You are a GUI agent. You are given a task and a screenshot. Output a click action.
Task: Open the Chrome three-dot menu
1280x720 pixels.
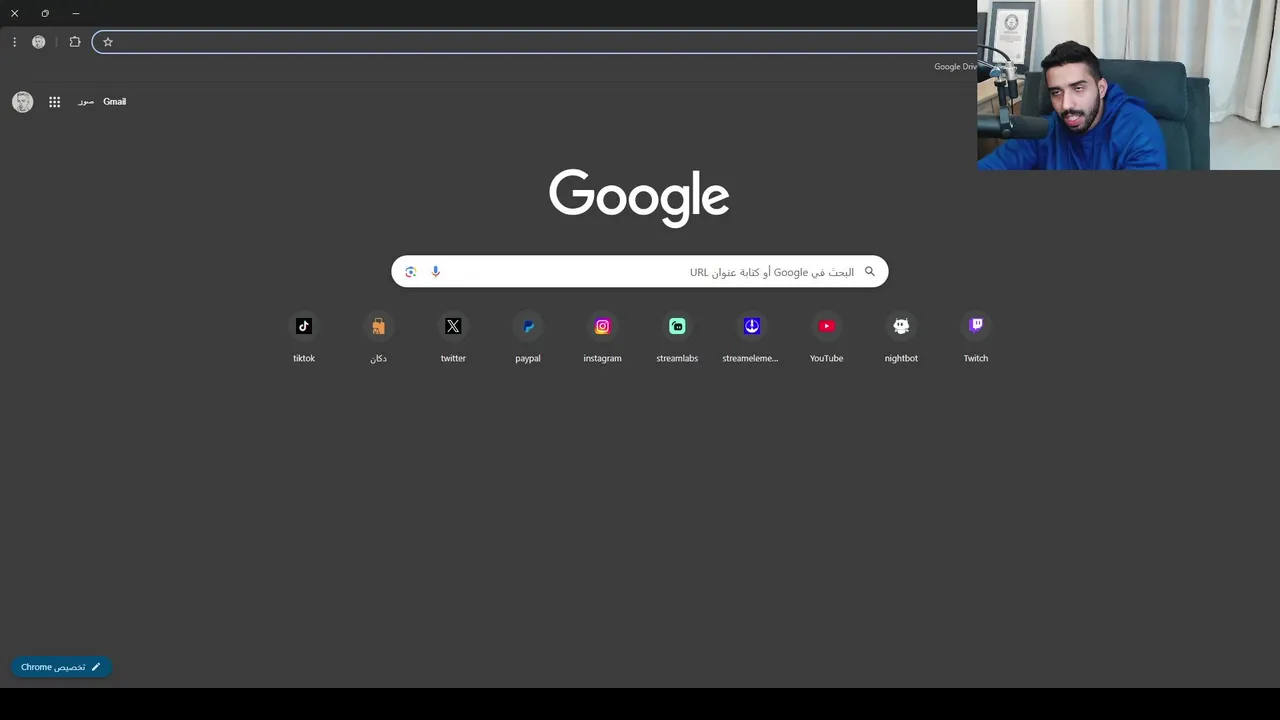click(14, 42)
